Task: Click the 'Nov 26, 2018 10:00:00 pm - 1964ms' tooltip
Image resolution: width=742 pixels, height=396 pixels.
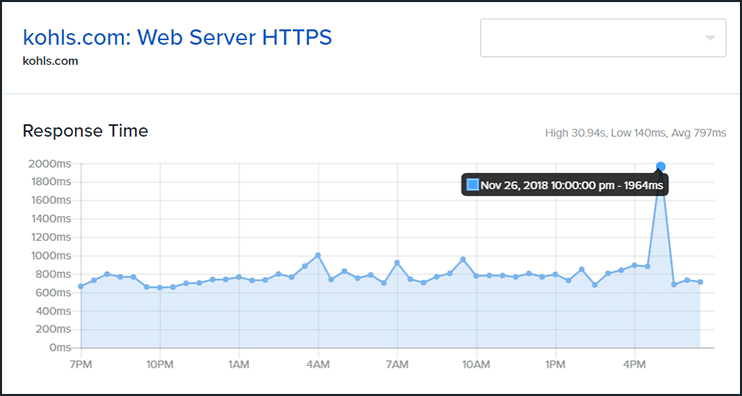Action: pyautogui.click(x=565, y=185)
